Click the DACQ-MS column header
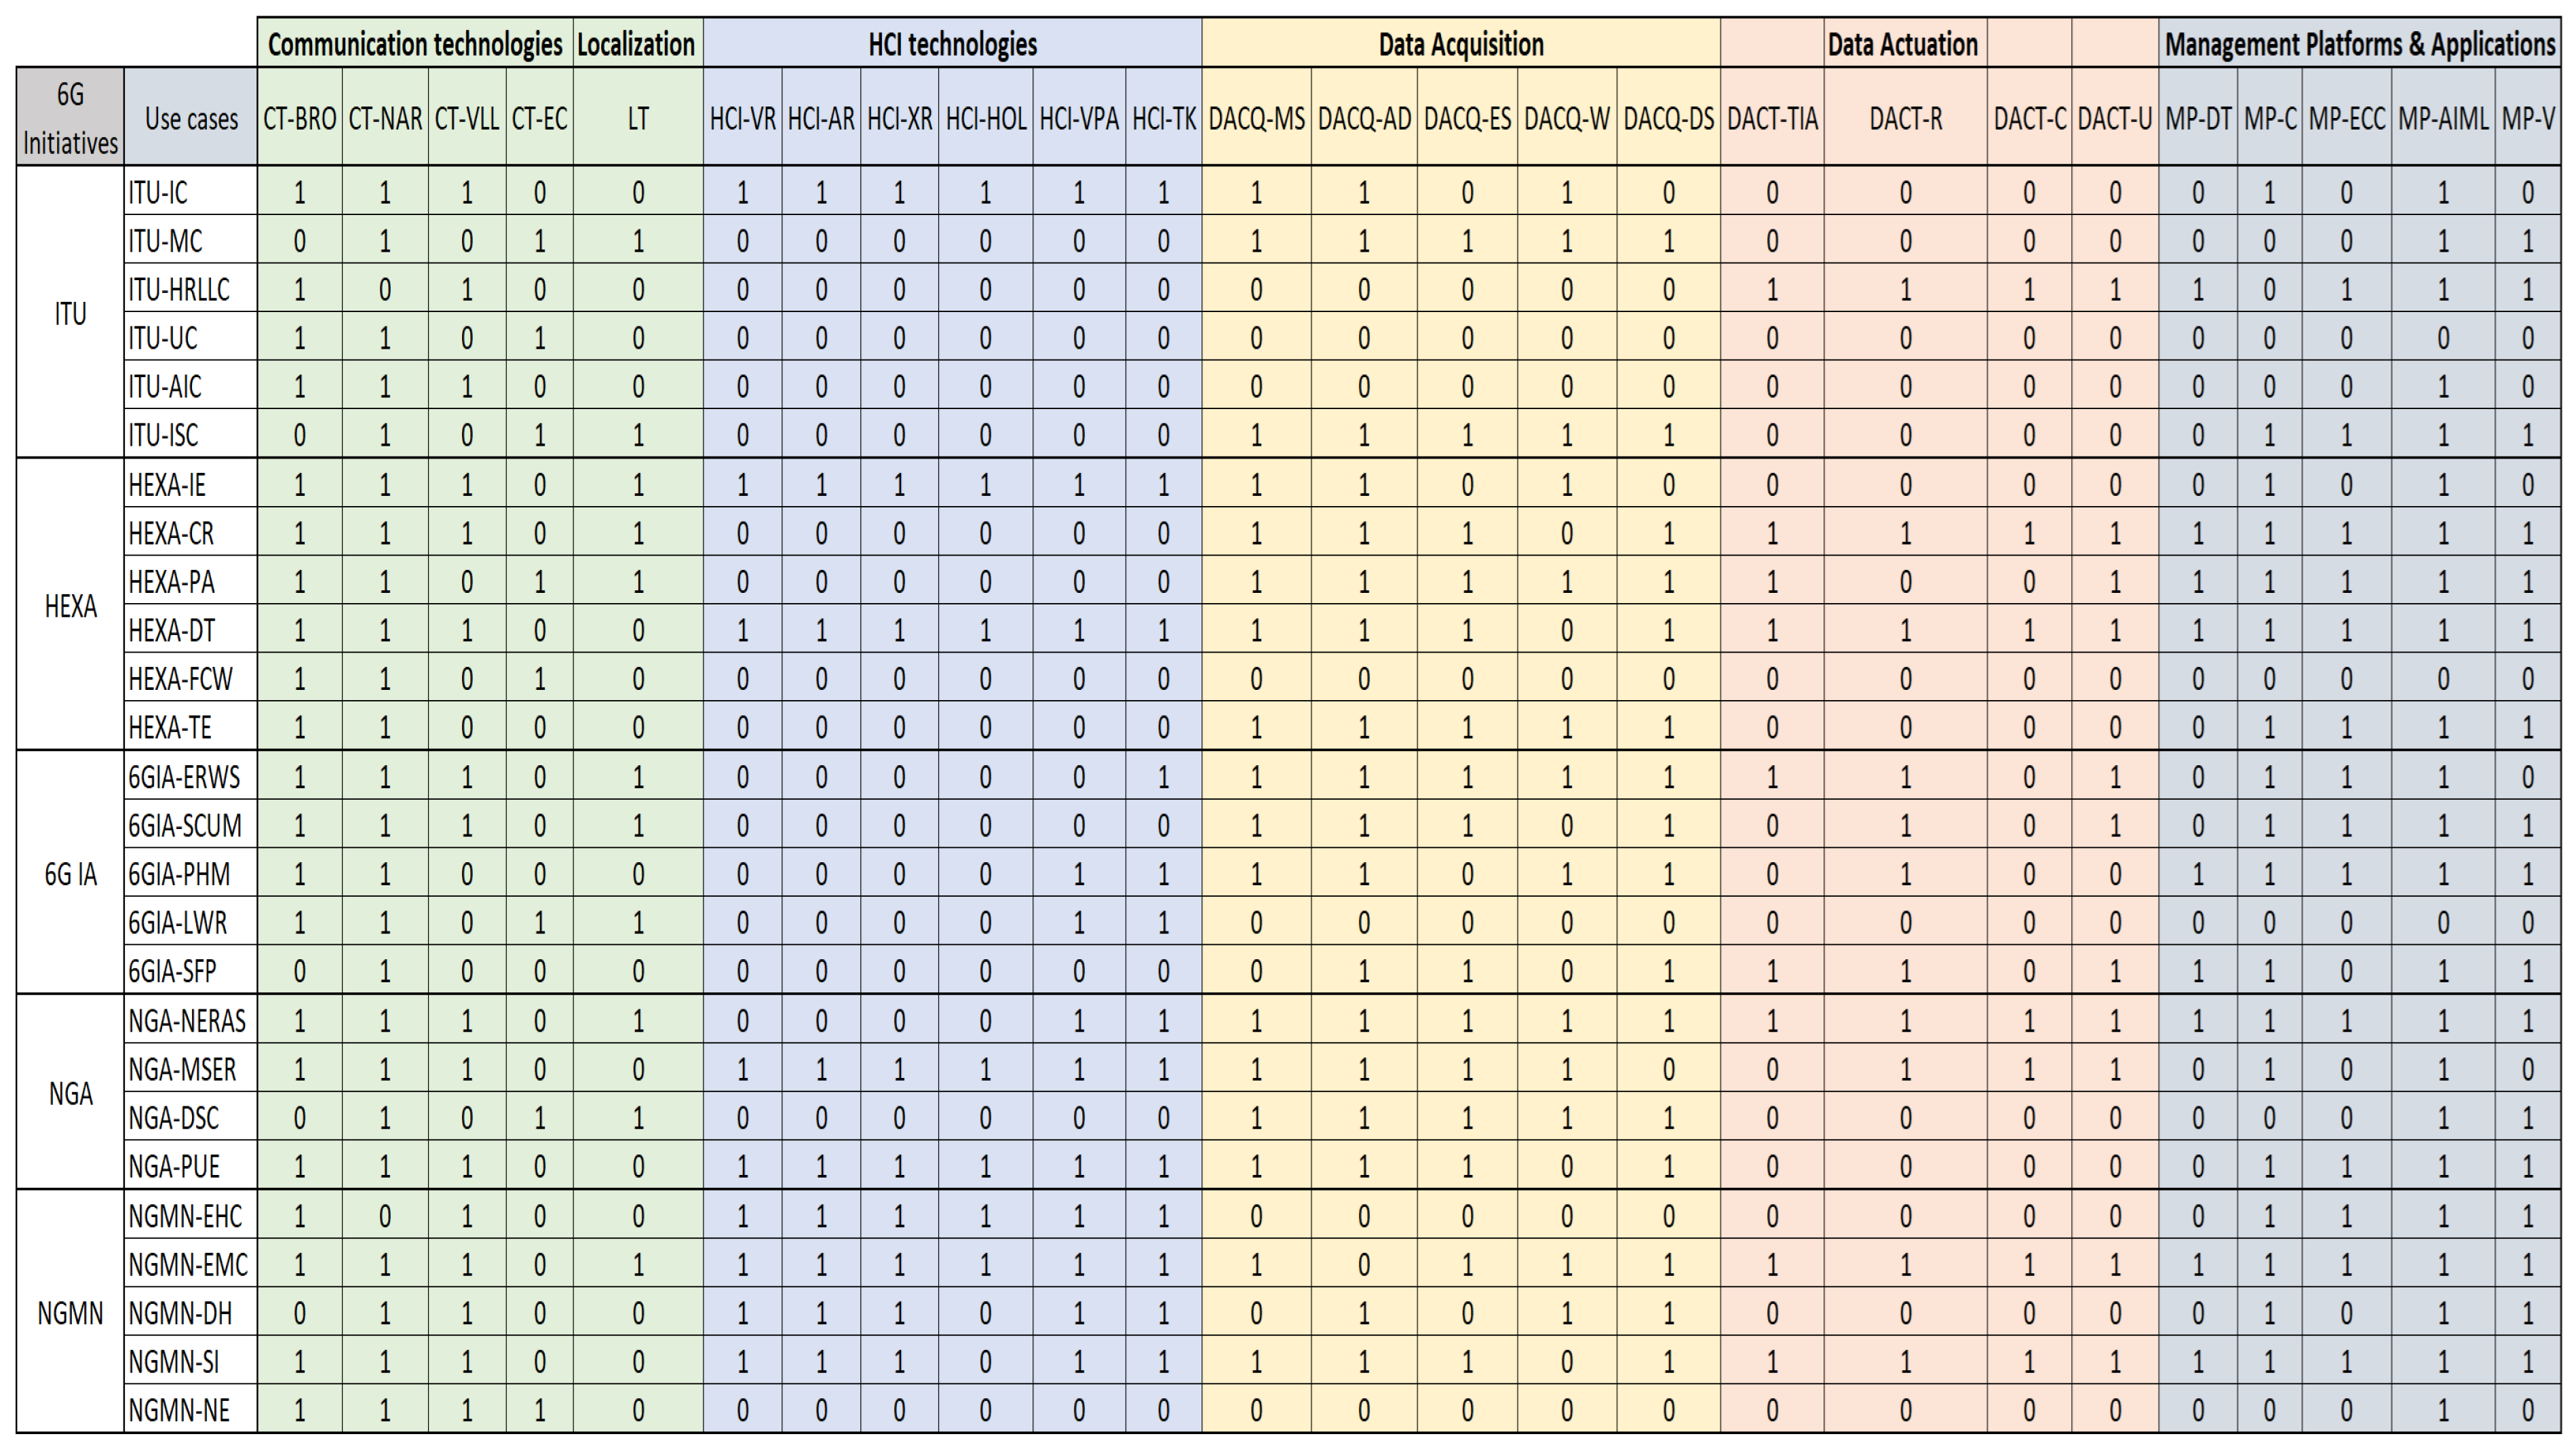 pyautogui.click(x=1256, y=119)
